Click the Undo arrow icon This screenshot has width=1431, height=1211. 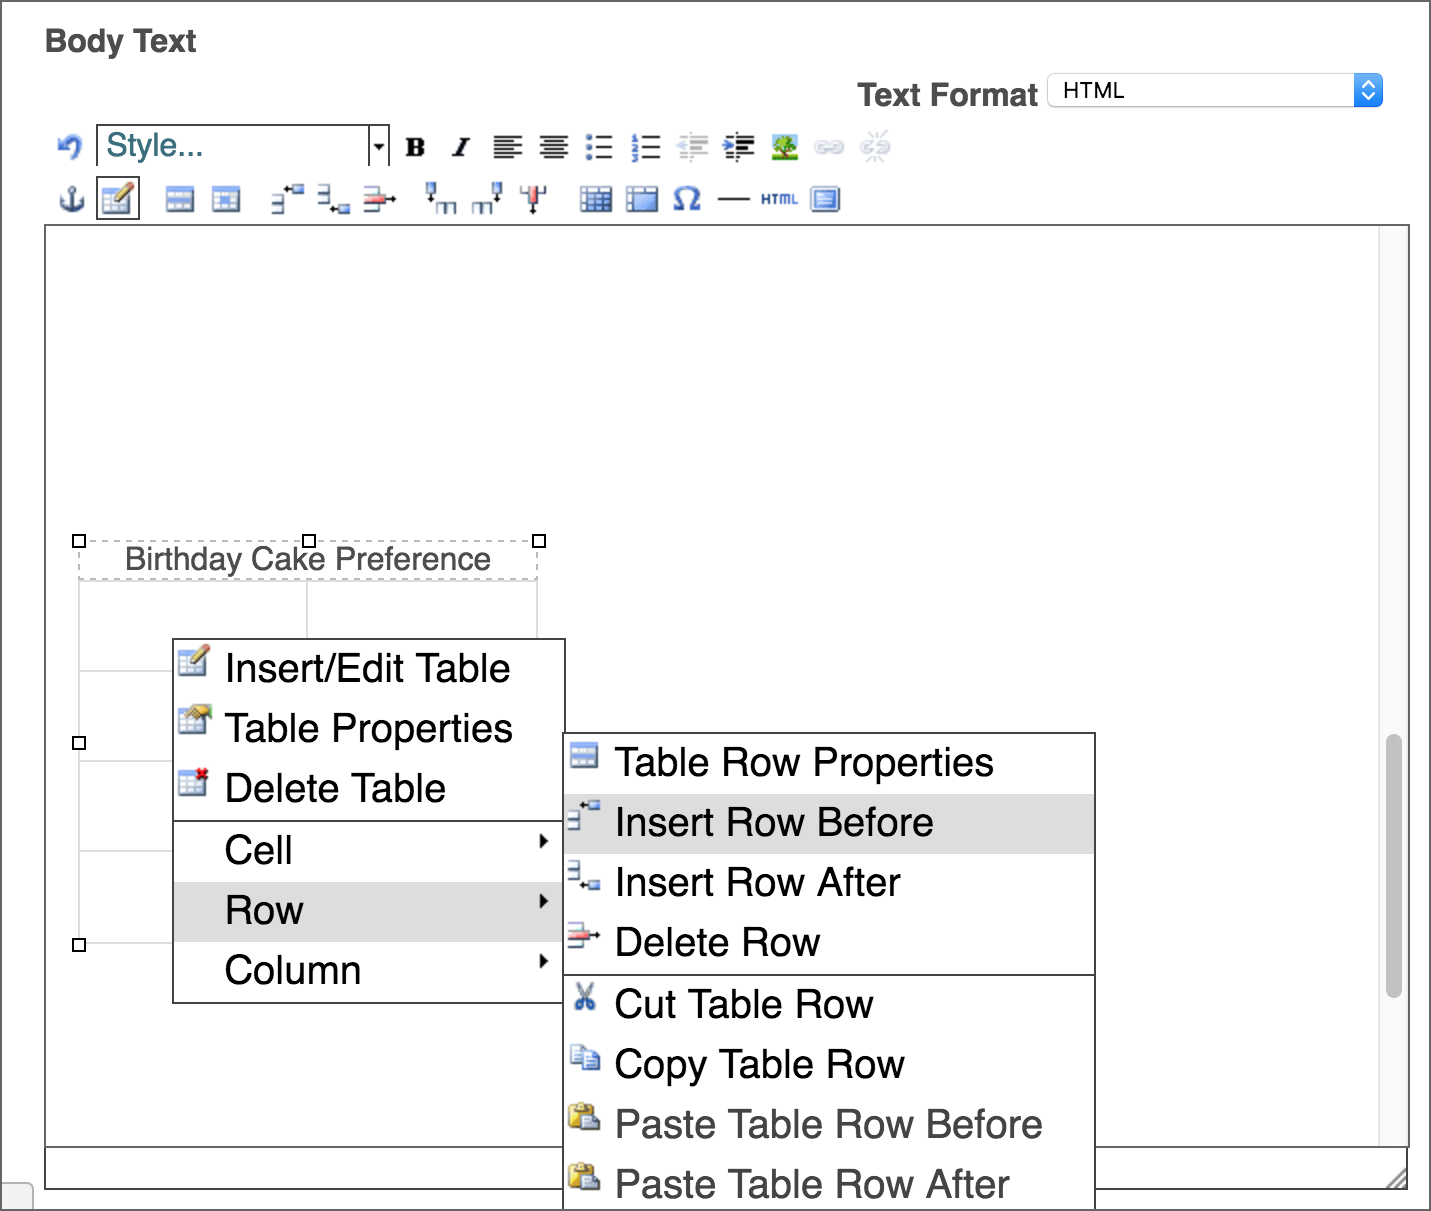[x=69, y=147]
